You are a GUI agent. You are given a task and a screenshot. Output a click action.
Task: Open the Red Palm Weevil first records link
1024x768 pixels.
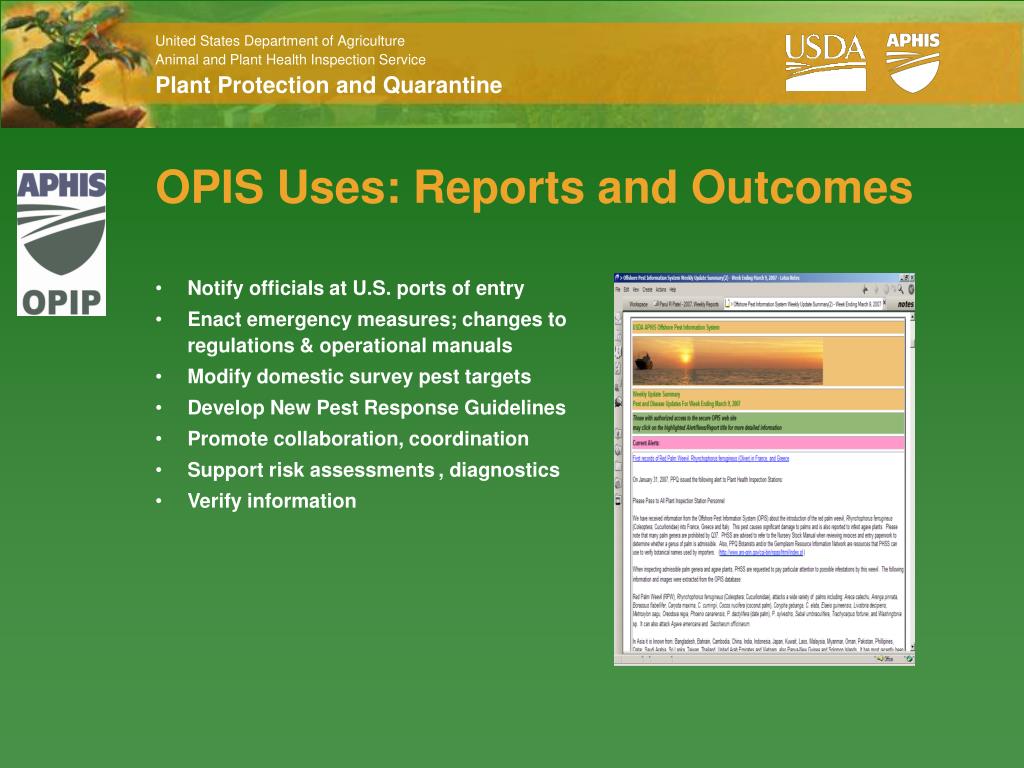point(711,458)
